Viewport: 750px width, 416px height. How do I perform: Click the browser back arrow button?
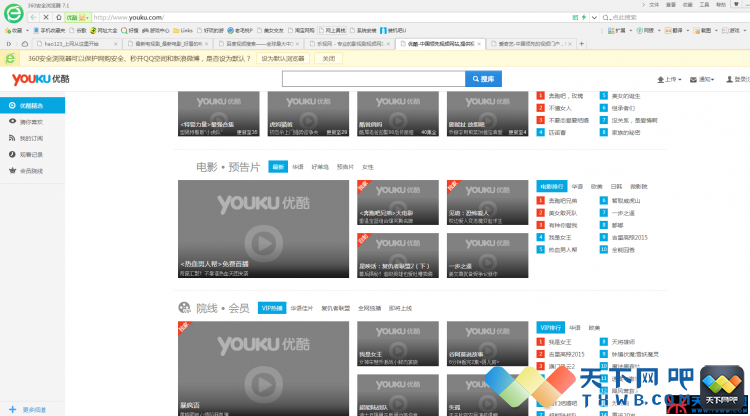pos(33,17)
